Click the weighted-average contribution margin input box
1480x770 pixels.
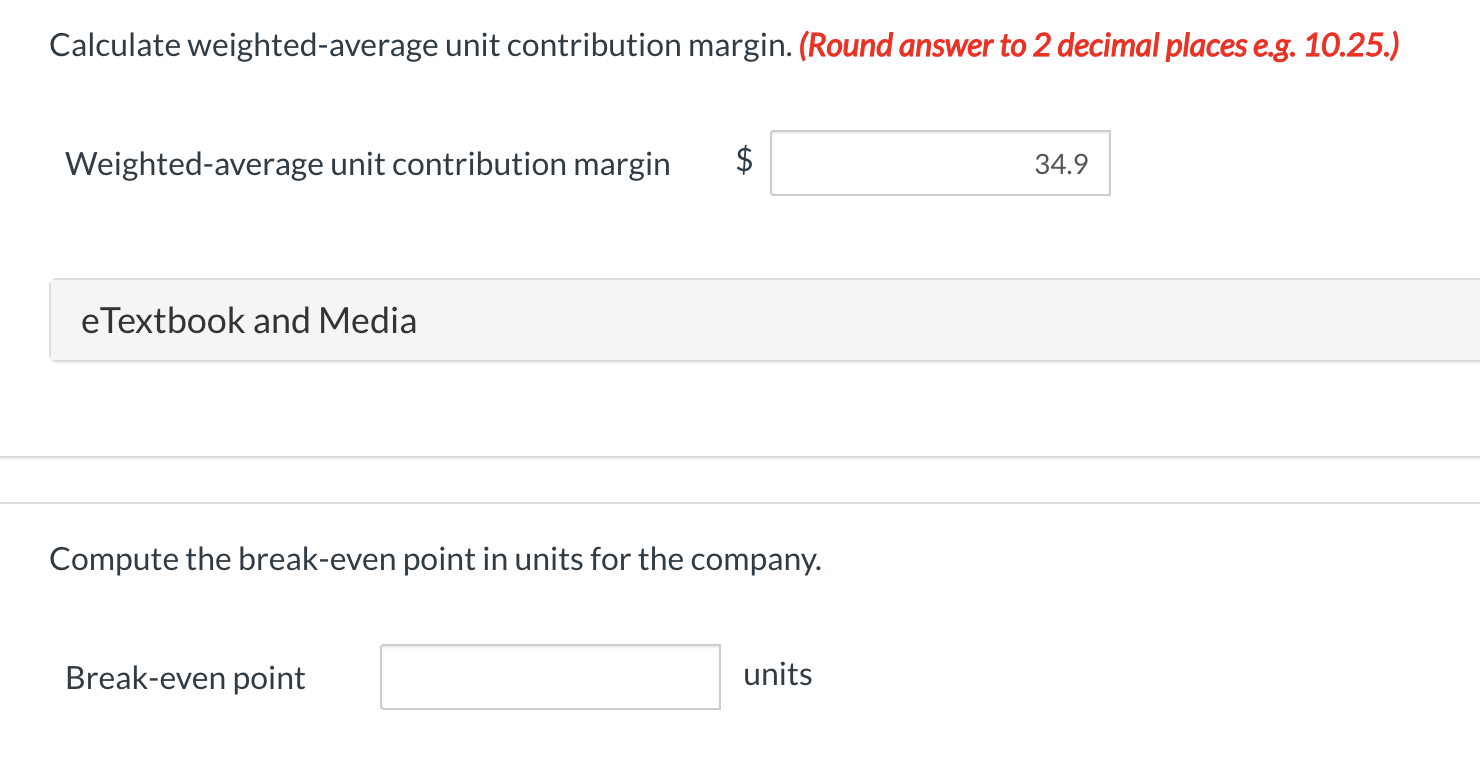(939, 163)
